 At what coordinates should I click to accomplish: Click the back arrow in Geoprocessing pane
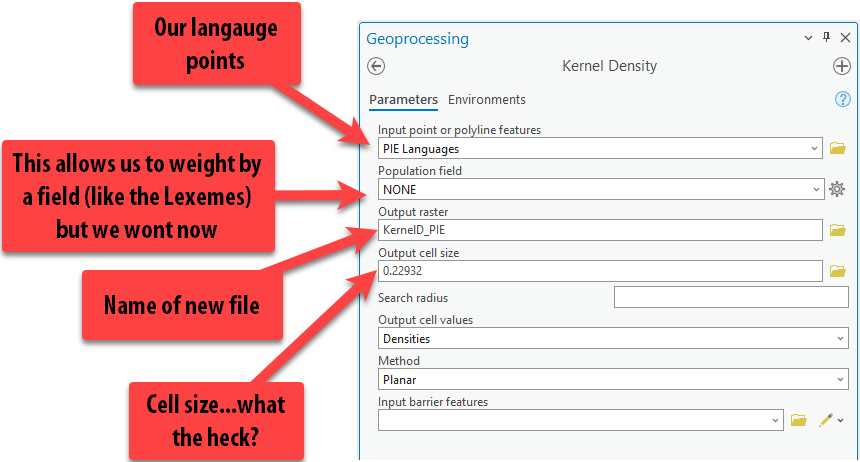point(376,67)
